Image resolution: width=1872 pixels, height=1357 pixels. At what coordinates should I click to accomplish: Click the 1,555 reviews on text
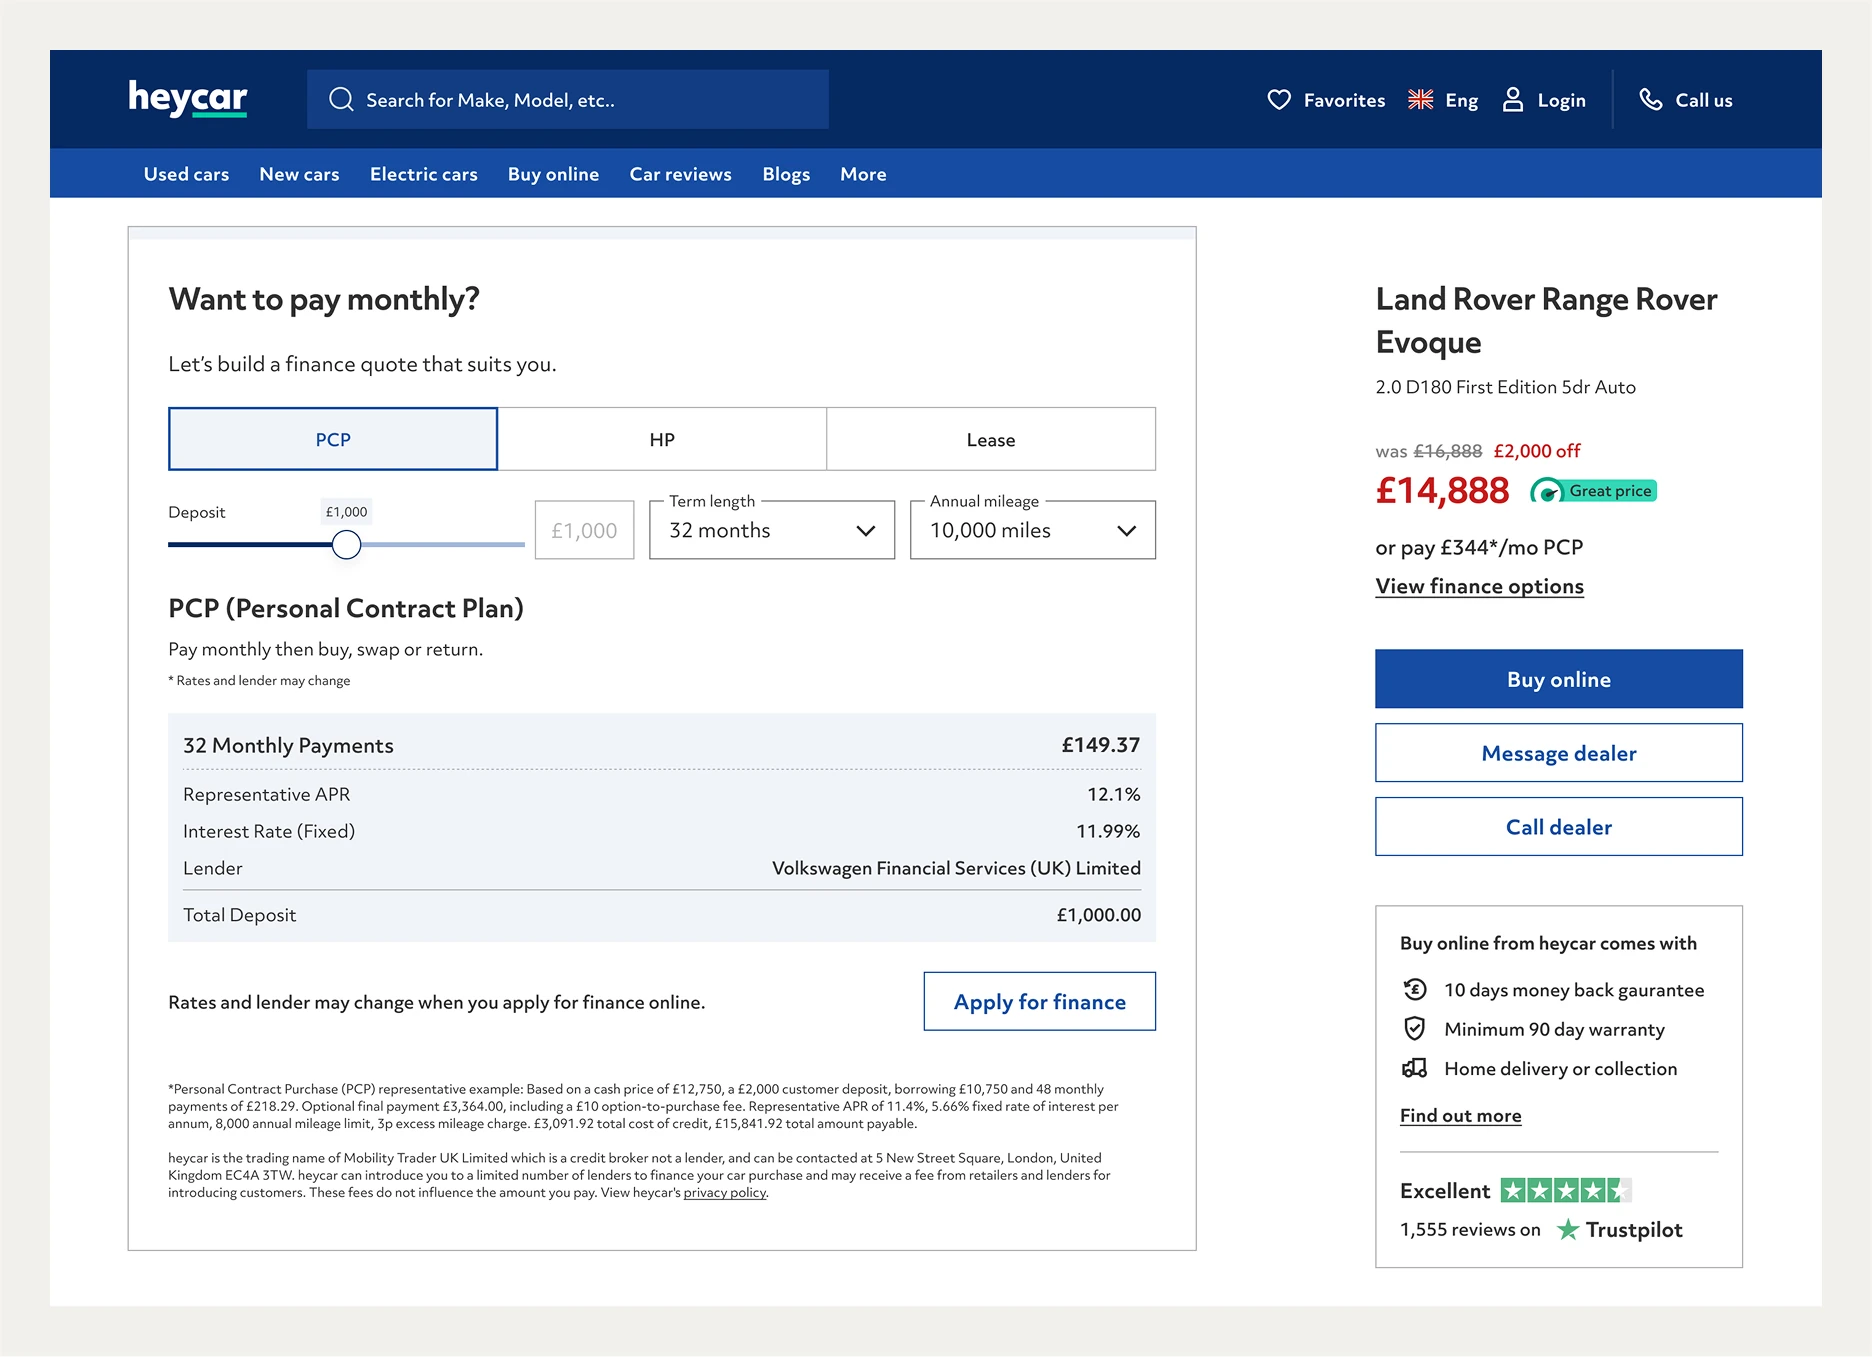point(1470,1229)
